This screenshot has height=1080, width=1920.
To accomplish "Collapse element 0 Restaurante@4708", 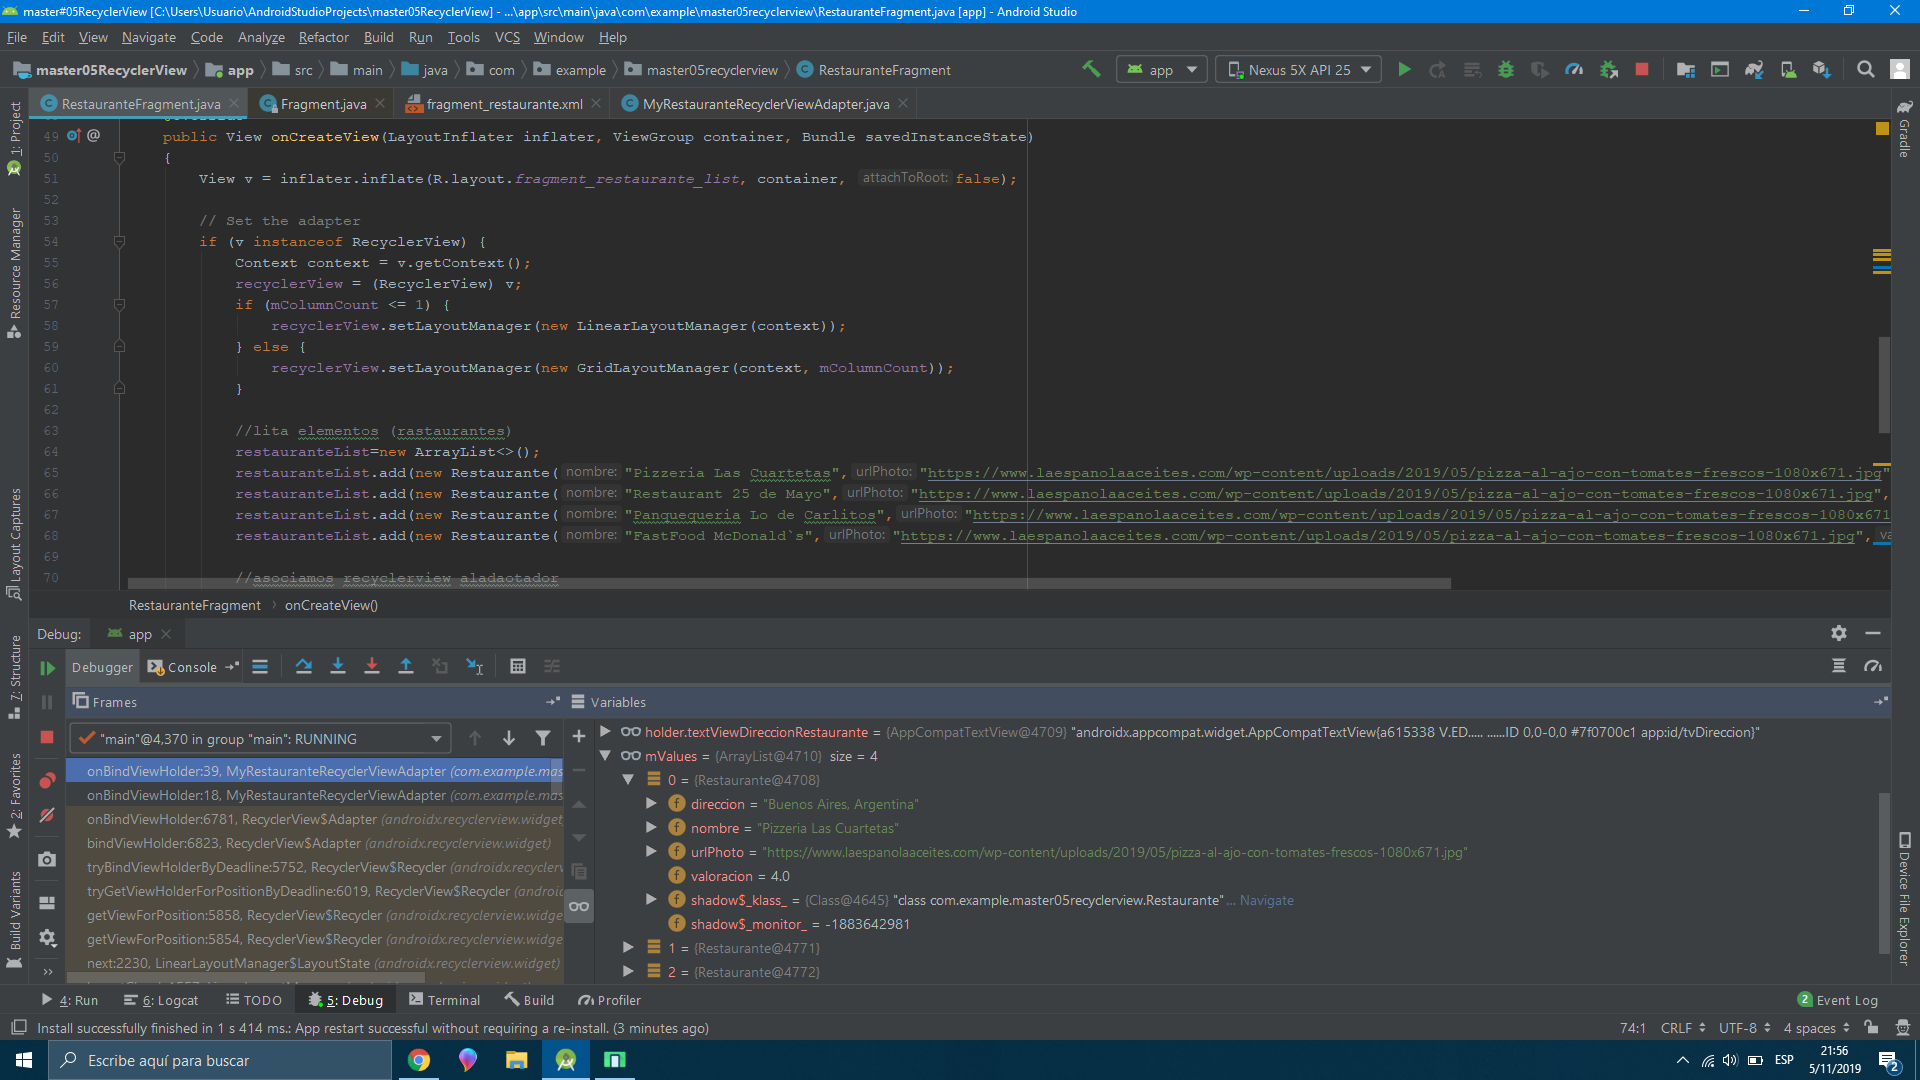I will point(628,780).
